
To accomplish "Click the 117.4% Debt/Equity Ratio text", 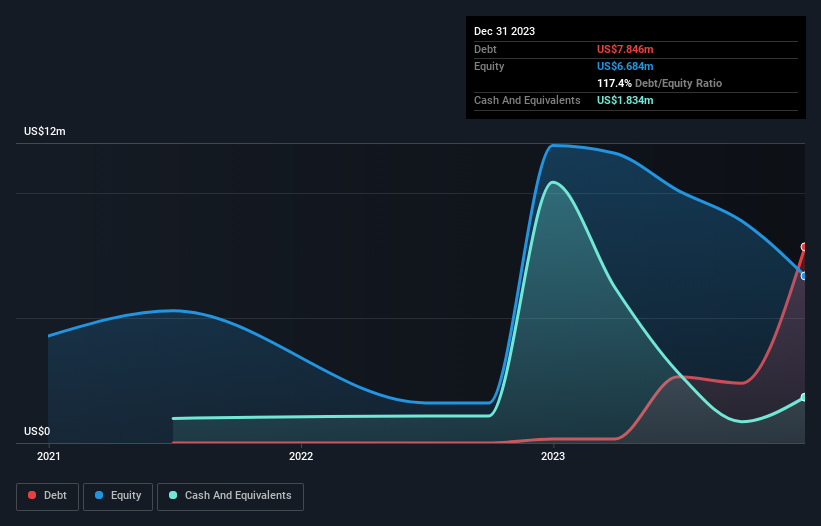I will [x=659, y=83].
